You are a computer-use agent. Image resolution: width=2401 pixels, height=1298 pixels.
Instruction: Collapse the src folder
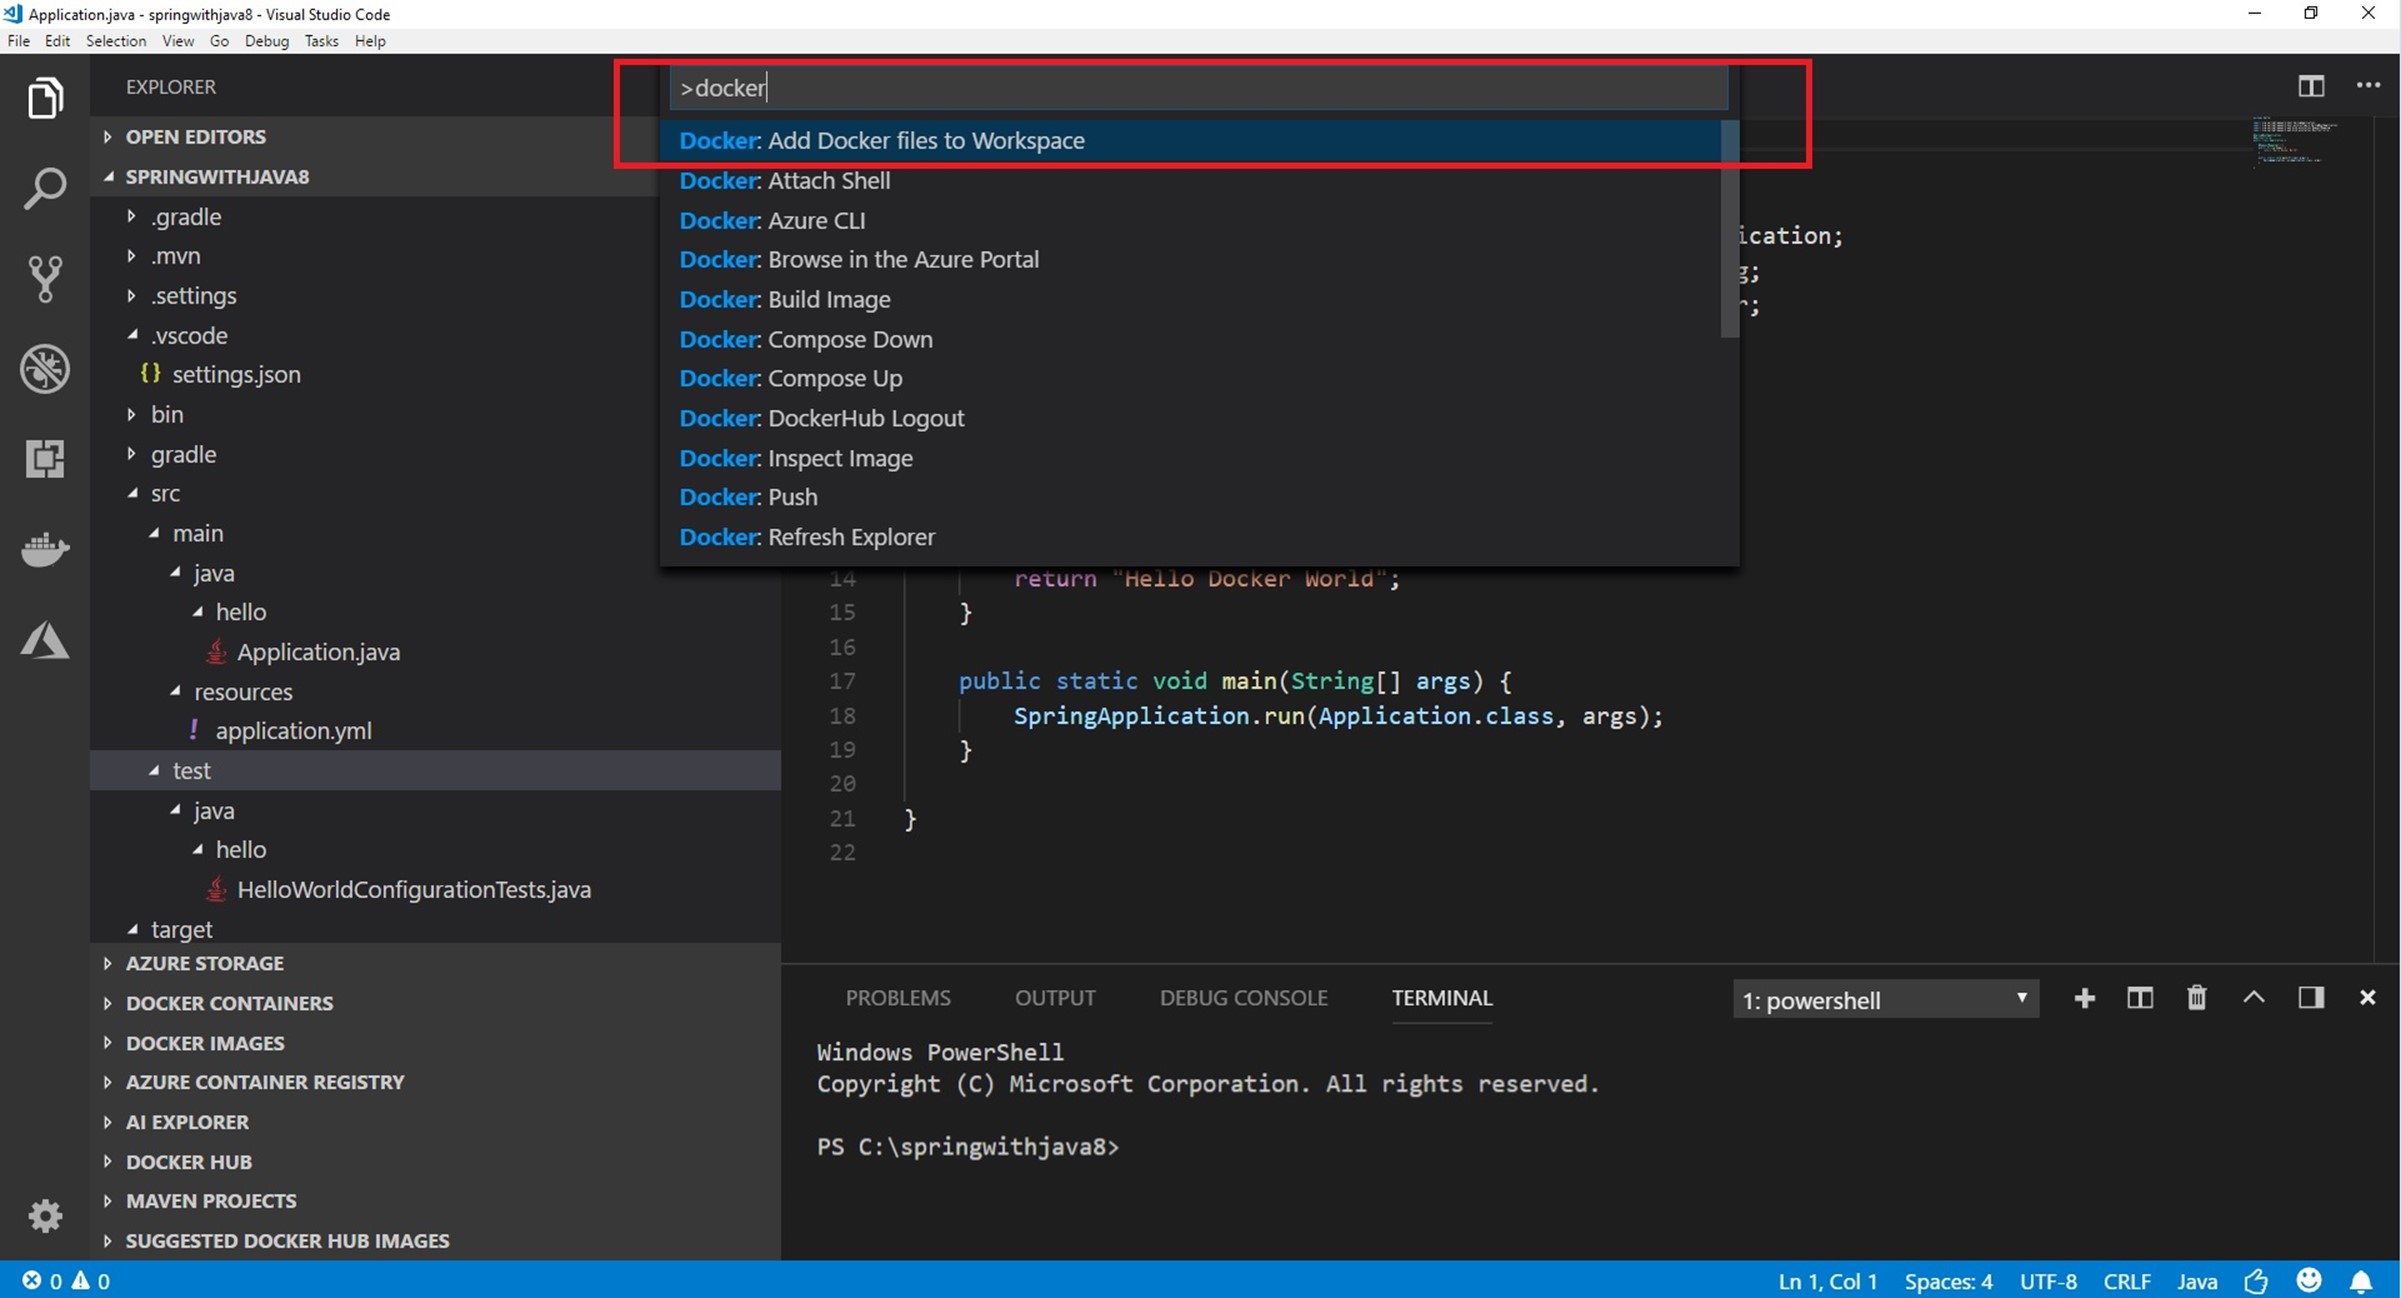165,493
